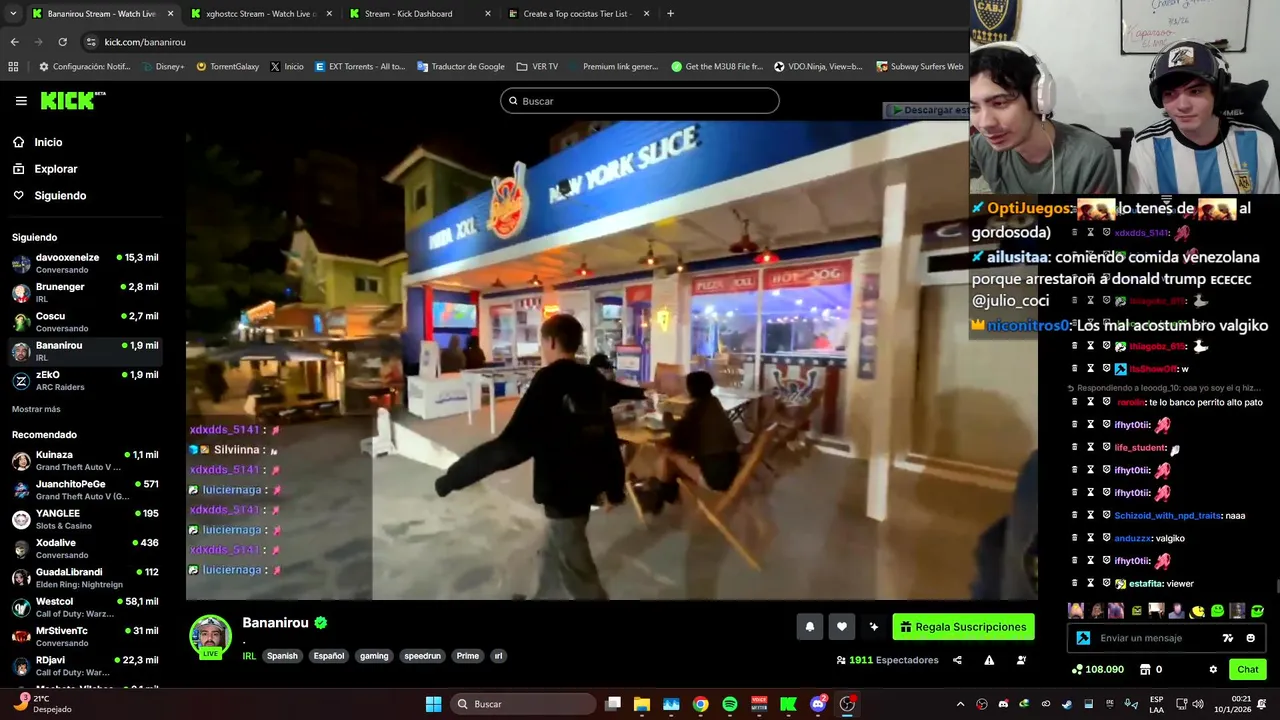
Task: Open the VER TV bookmarks folder
Action: pos(537,67)
